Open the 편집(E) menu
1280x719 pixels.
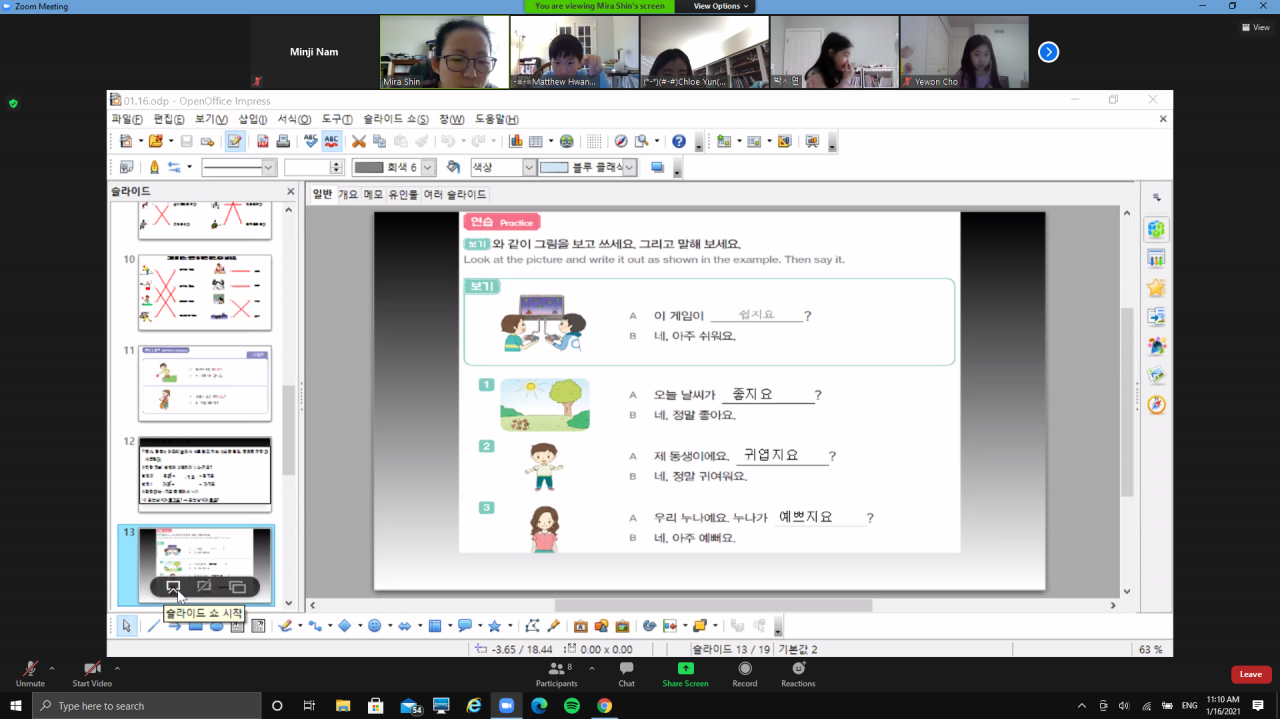169,119
